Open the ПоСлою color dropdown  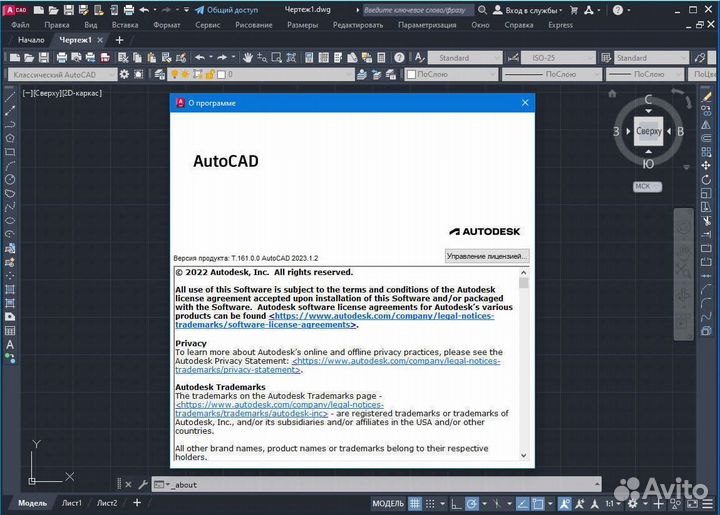coord(451,74)
